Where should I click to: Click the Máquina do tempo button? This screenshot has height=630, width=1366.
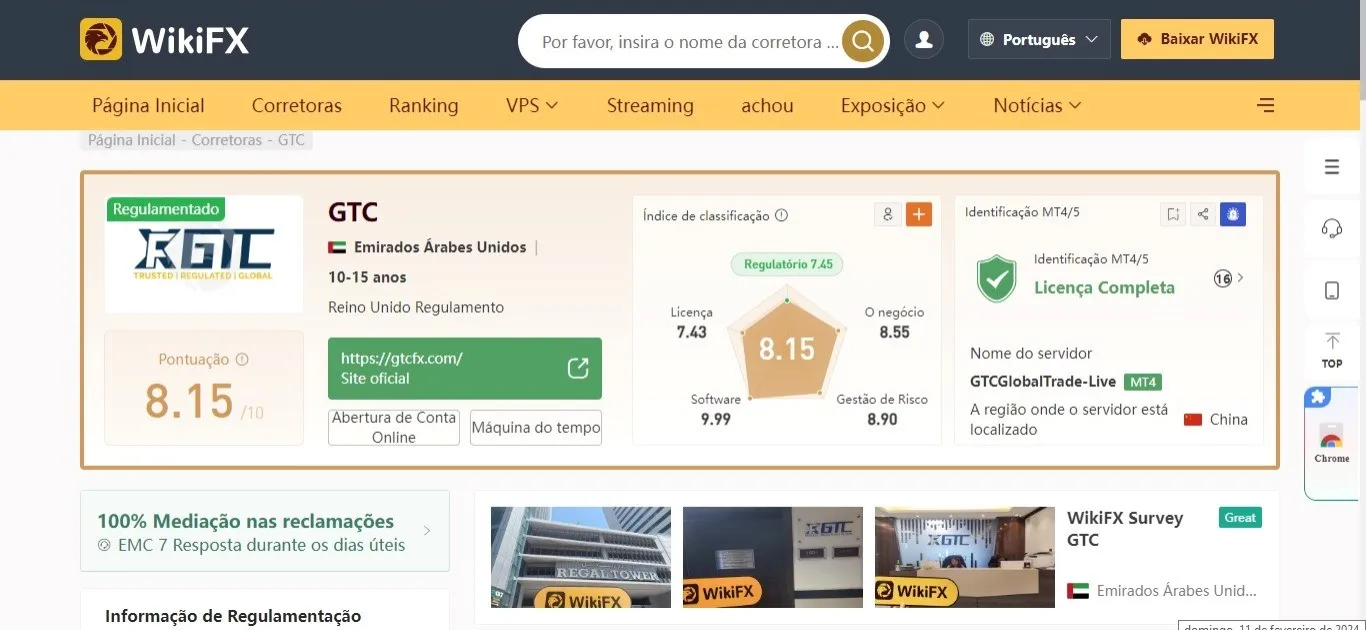tap(536, 427)
